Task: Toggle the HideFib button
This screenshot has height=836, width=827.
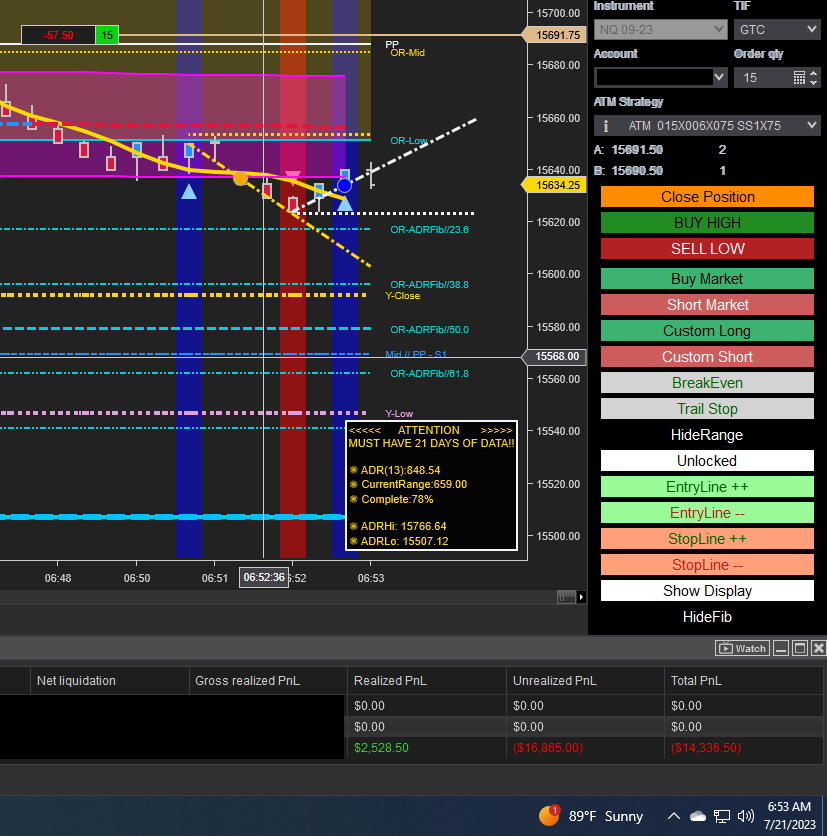Action: [x=707, y=617]
